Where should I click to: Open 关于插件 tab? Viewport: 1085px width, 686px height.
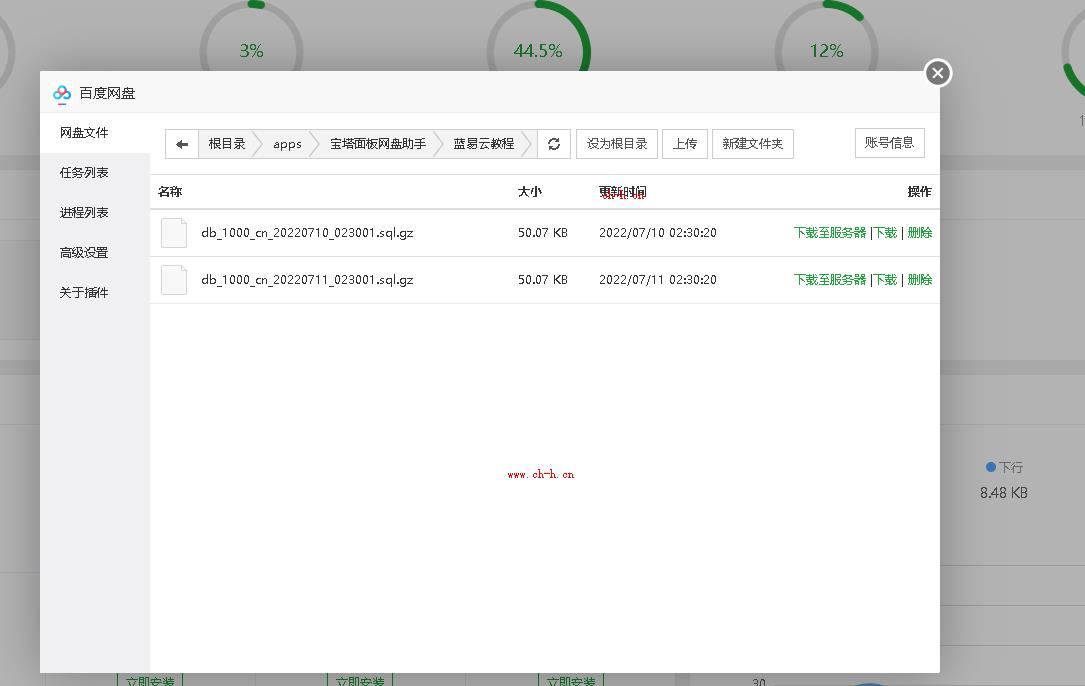pos(95,294)
